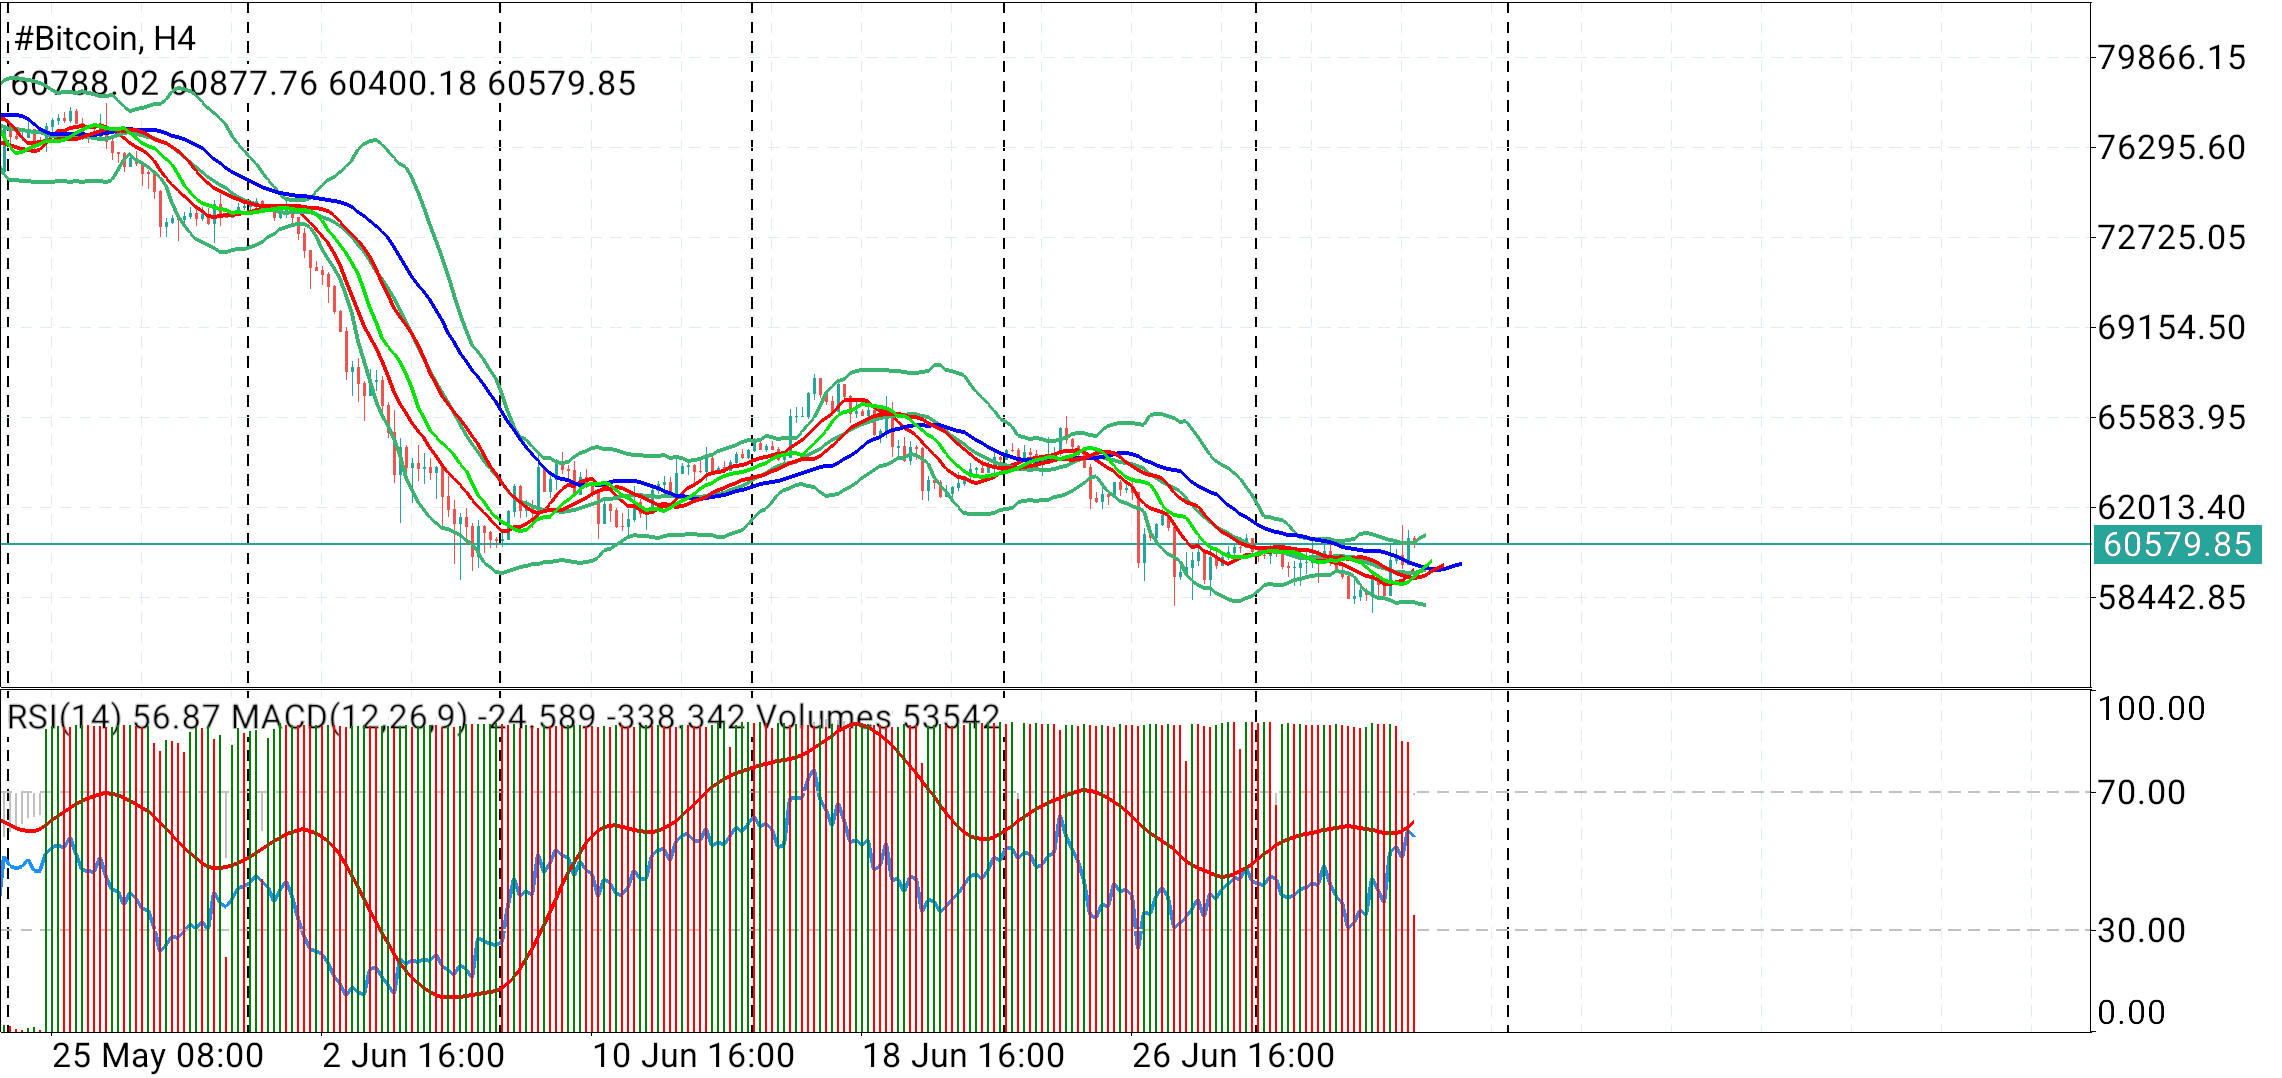Click the 0.00 indicator scale label
Viewport: 2282px width, 1078px height.
coord(2131,1012)
